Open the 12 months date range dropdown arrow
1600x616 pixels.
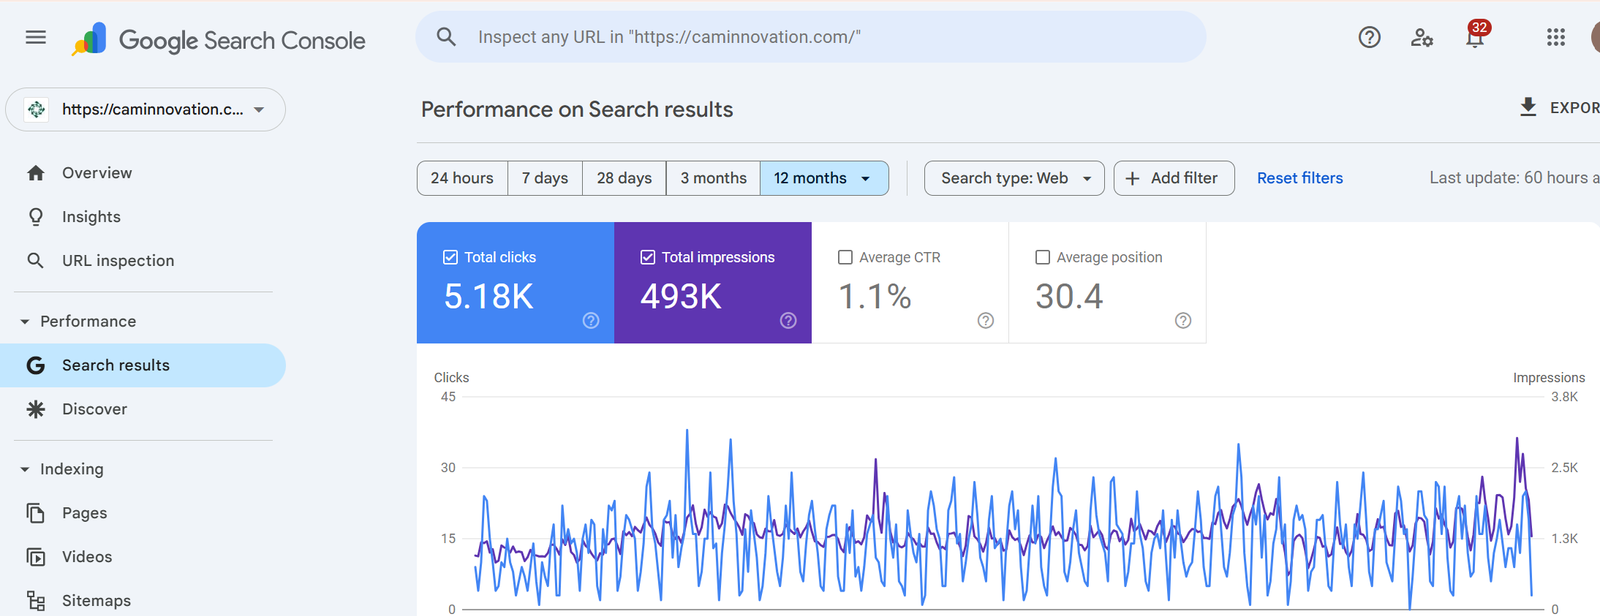click(866, 179)
